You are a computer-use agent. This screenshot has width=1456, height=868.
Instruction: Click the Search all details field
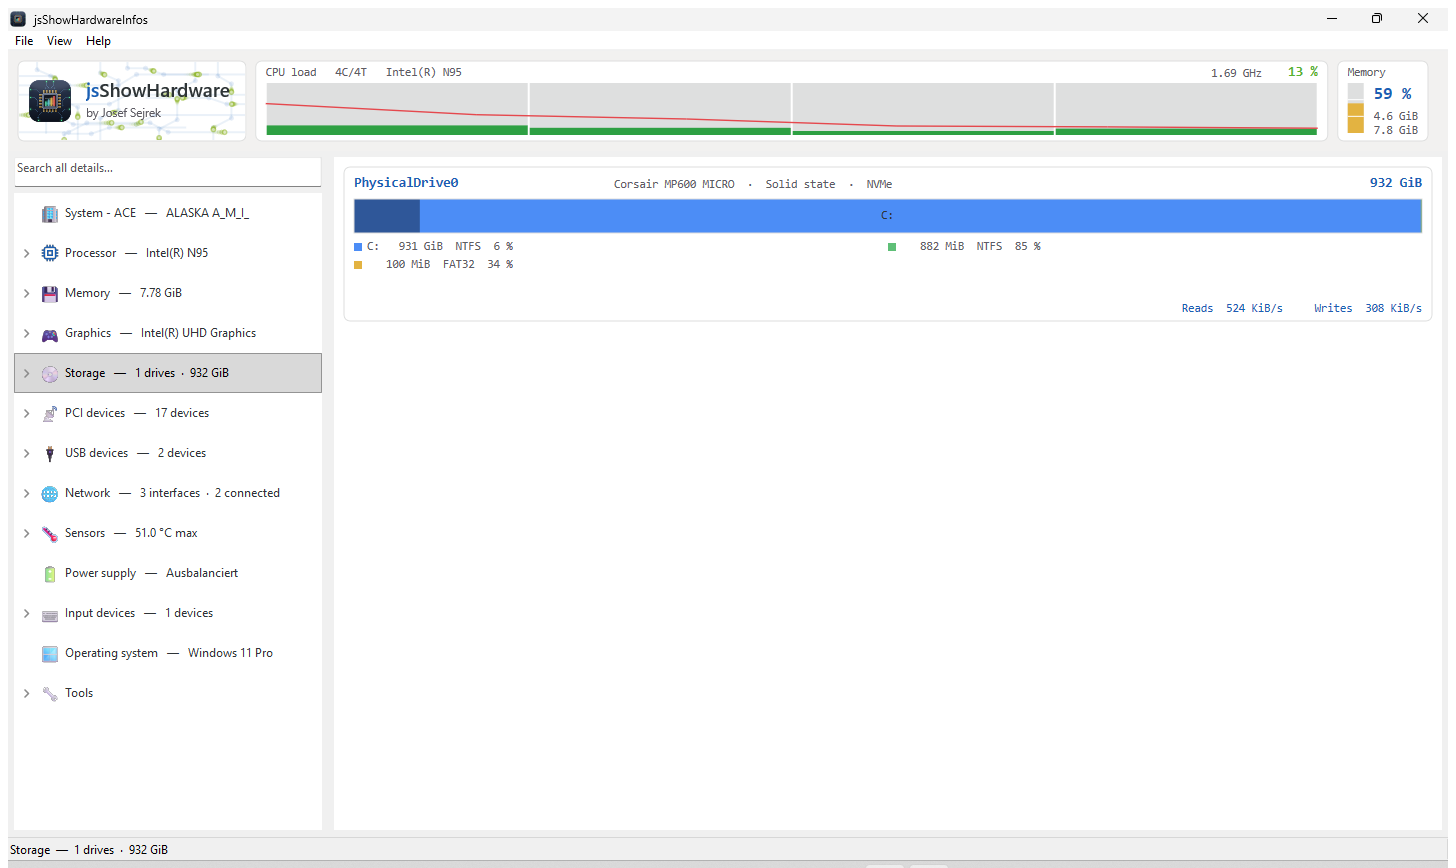pyautogui.click(x=168, y=171)
